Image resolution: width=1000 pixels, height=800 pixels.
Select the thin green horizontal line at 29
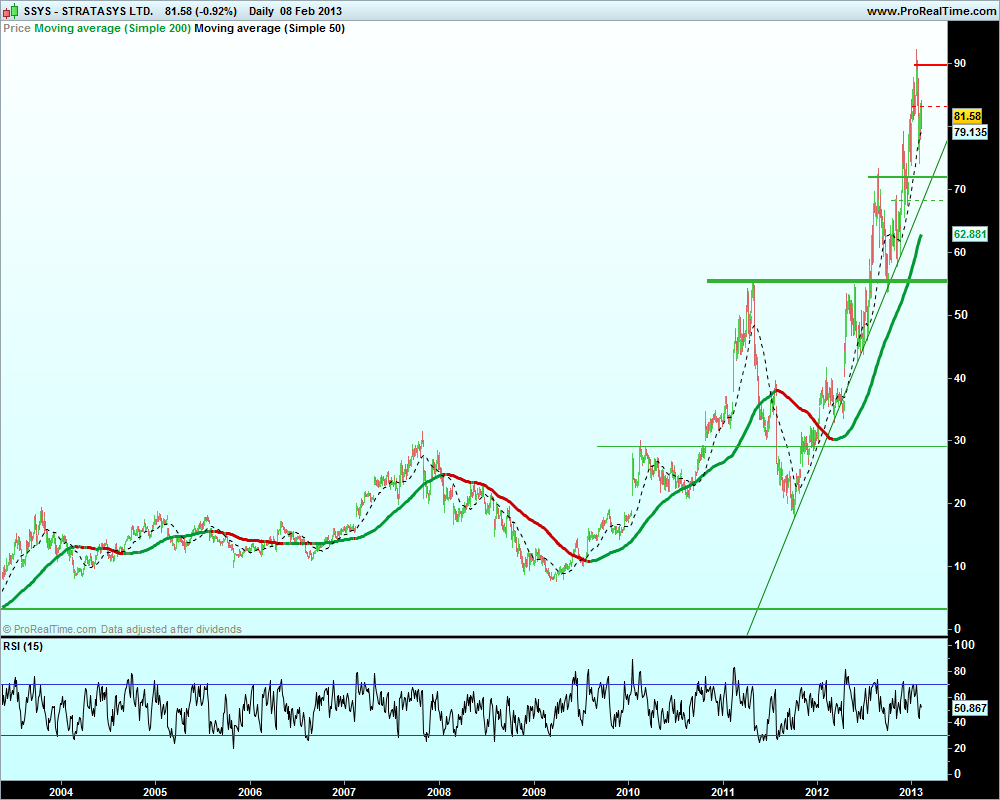click(772, 447)
